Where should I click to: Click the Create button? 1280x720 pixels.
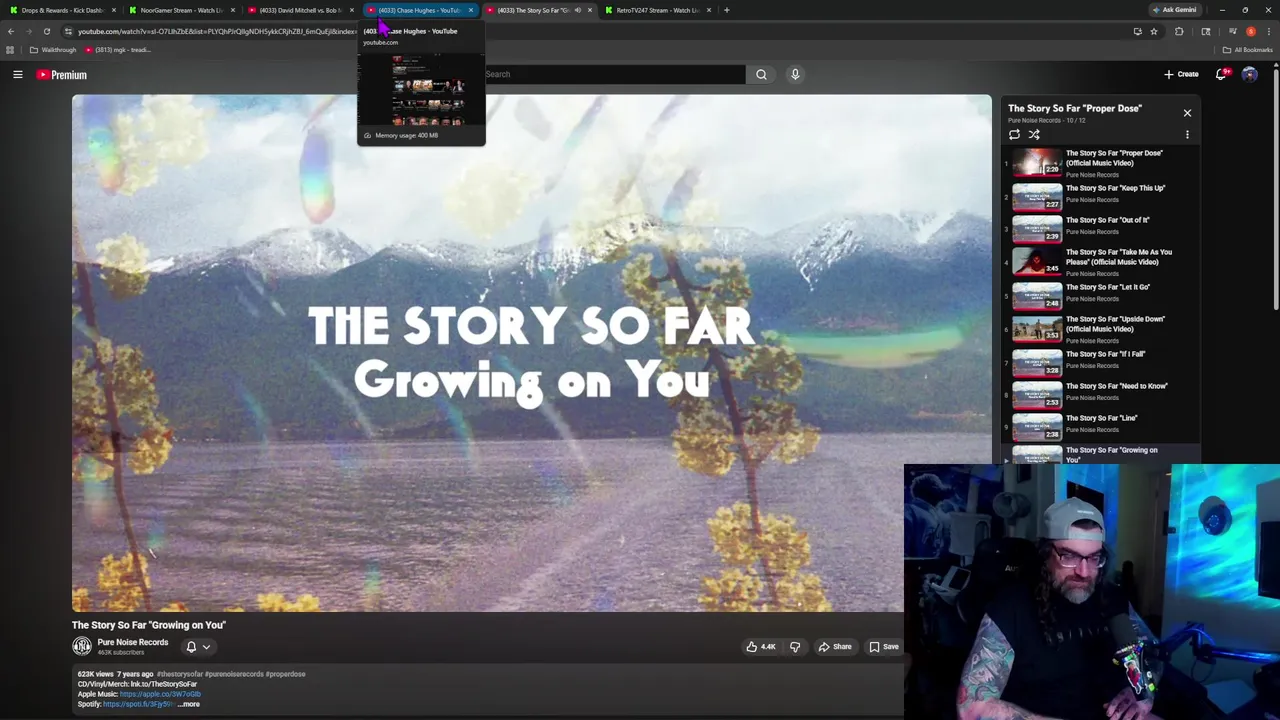point(1181,74)
